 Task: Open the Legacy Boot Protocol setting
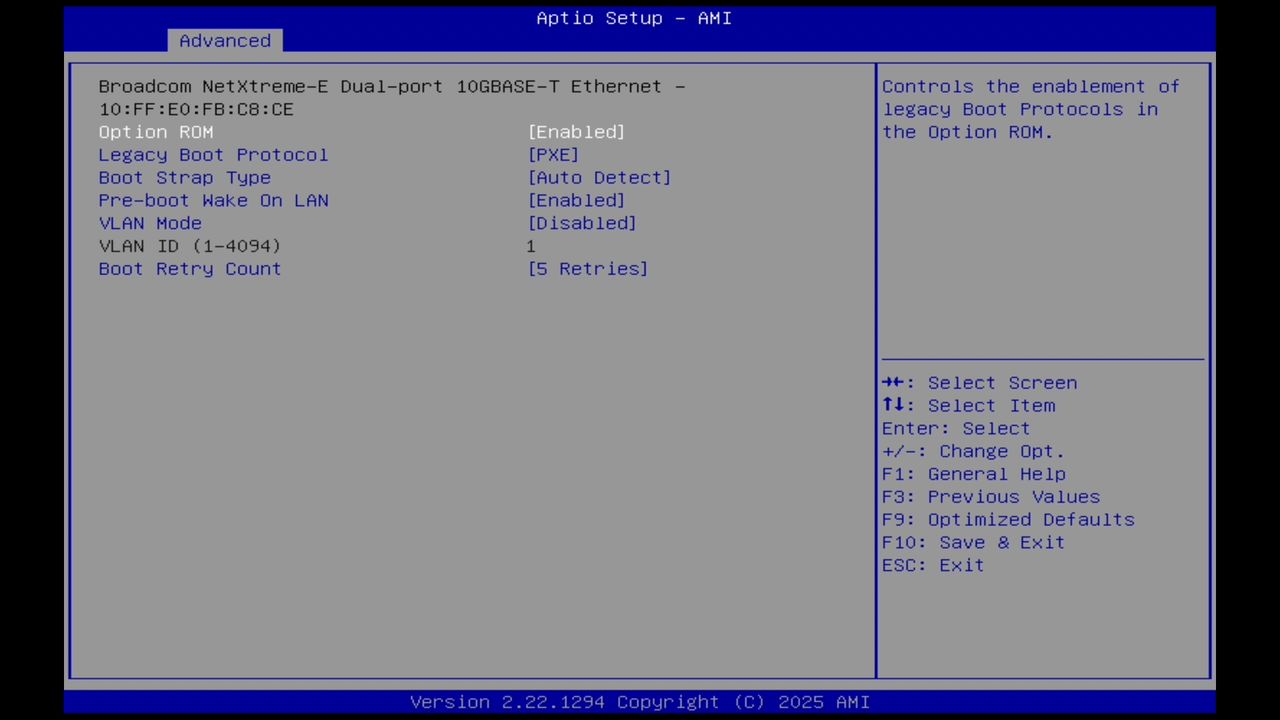213,155
